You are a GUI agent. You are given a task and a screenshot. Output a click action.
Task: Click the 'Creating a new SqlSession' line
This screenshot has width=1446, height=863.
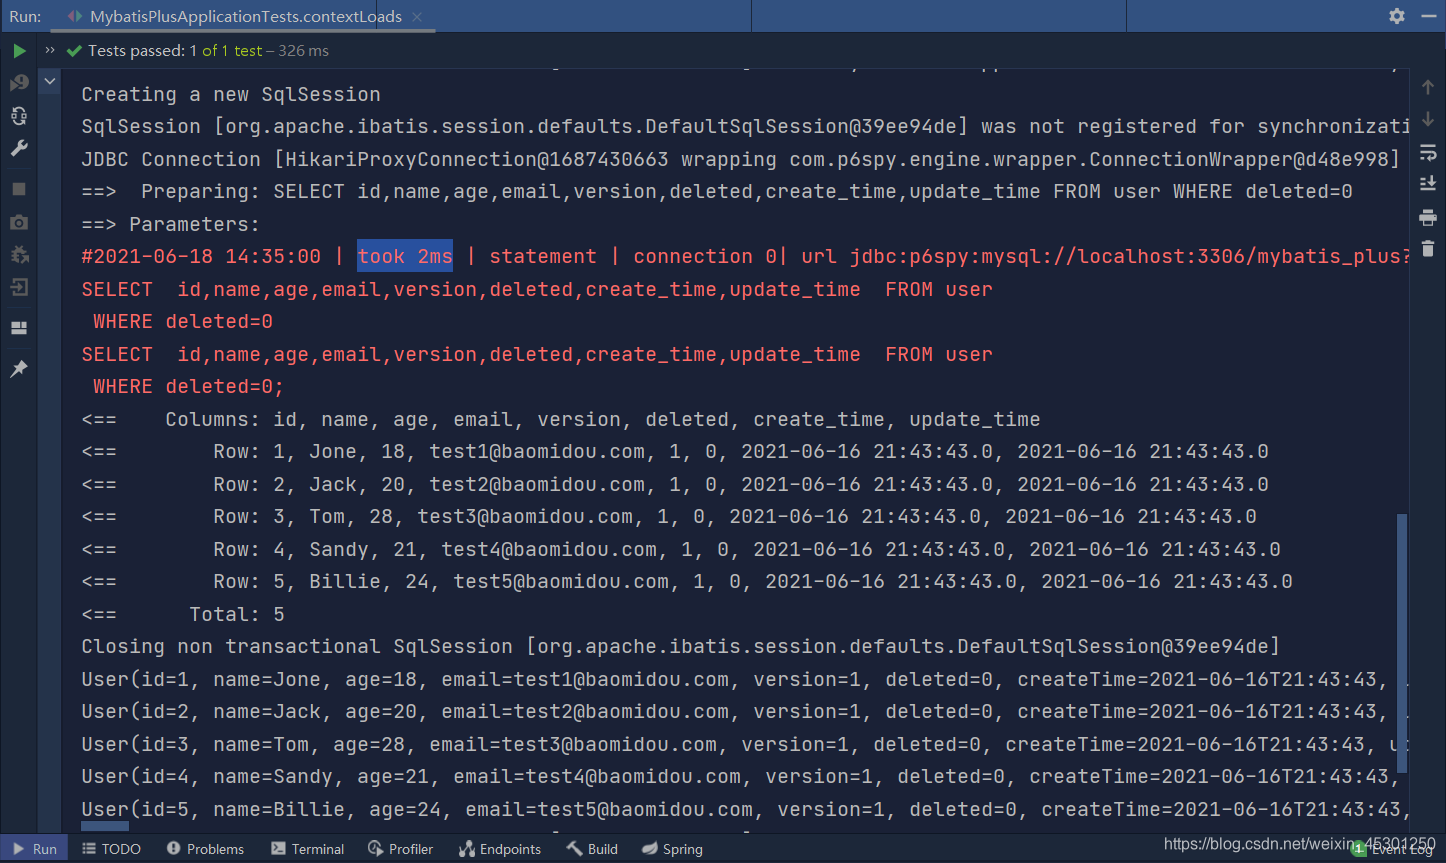pos(231,94)
